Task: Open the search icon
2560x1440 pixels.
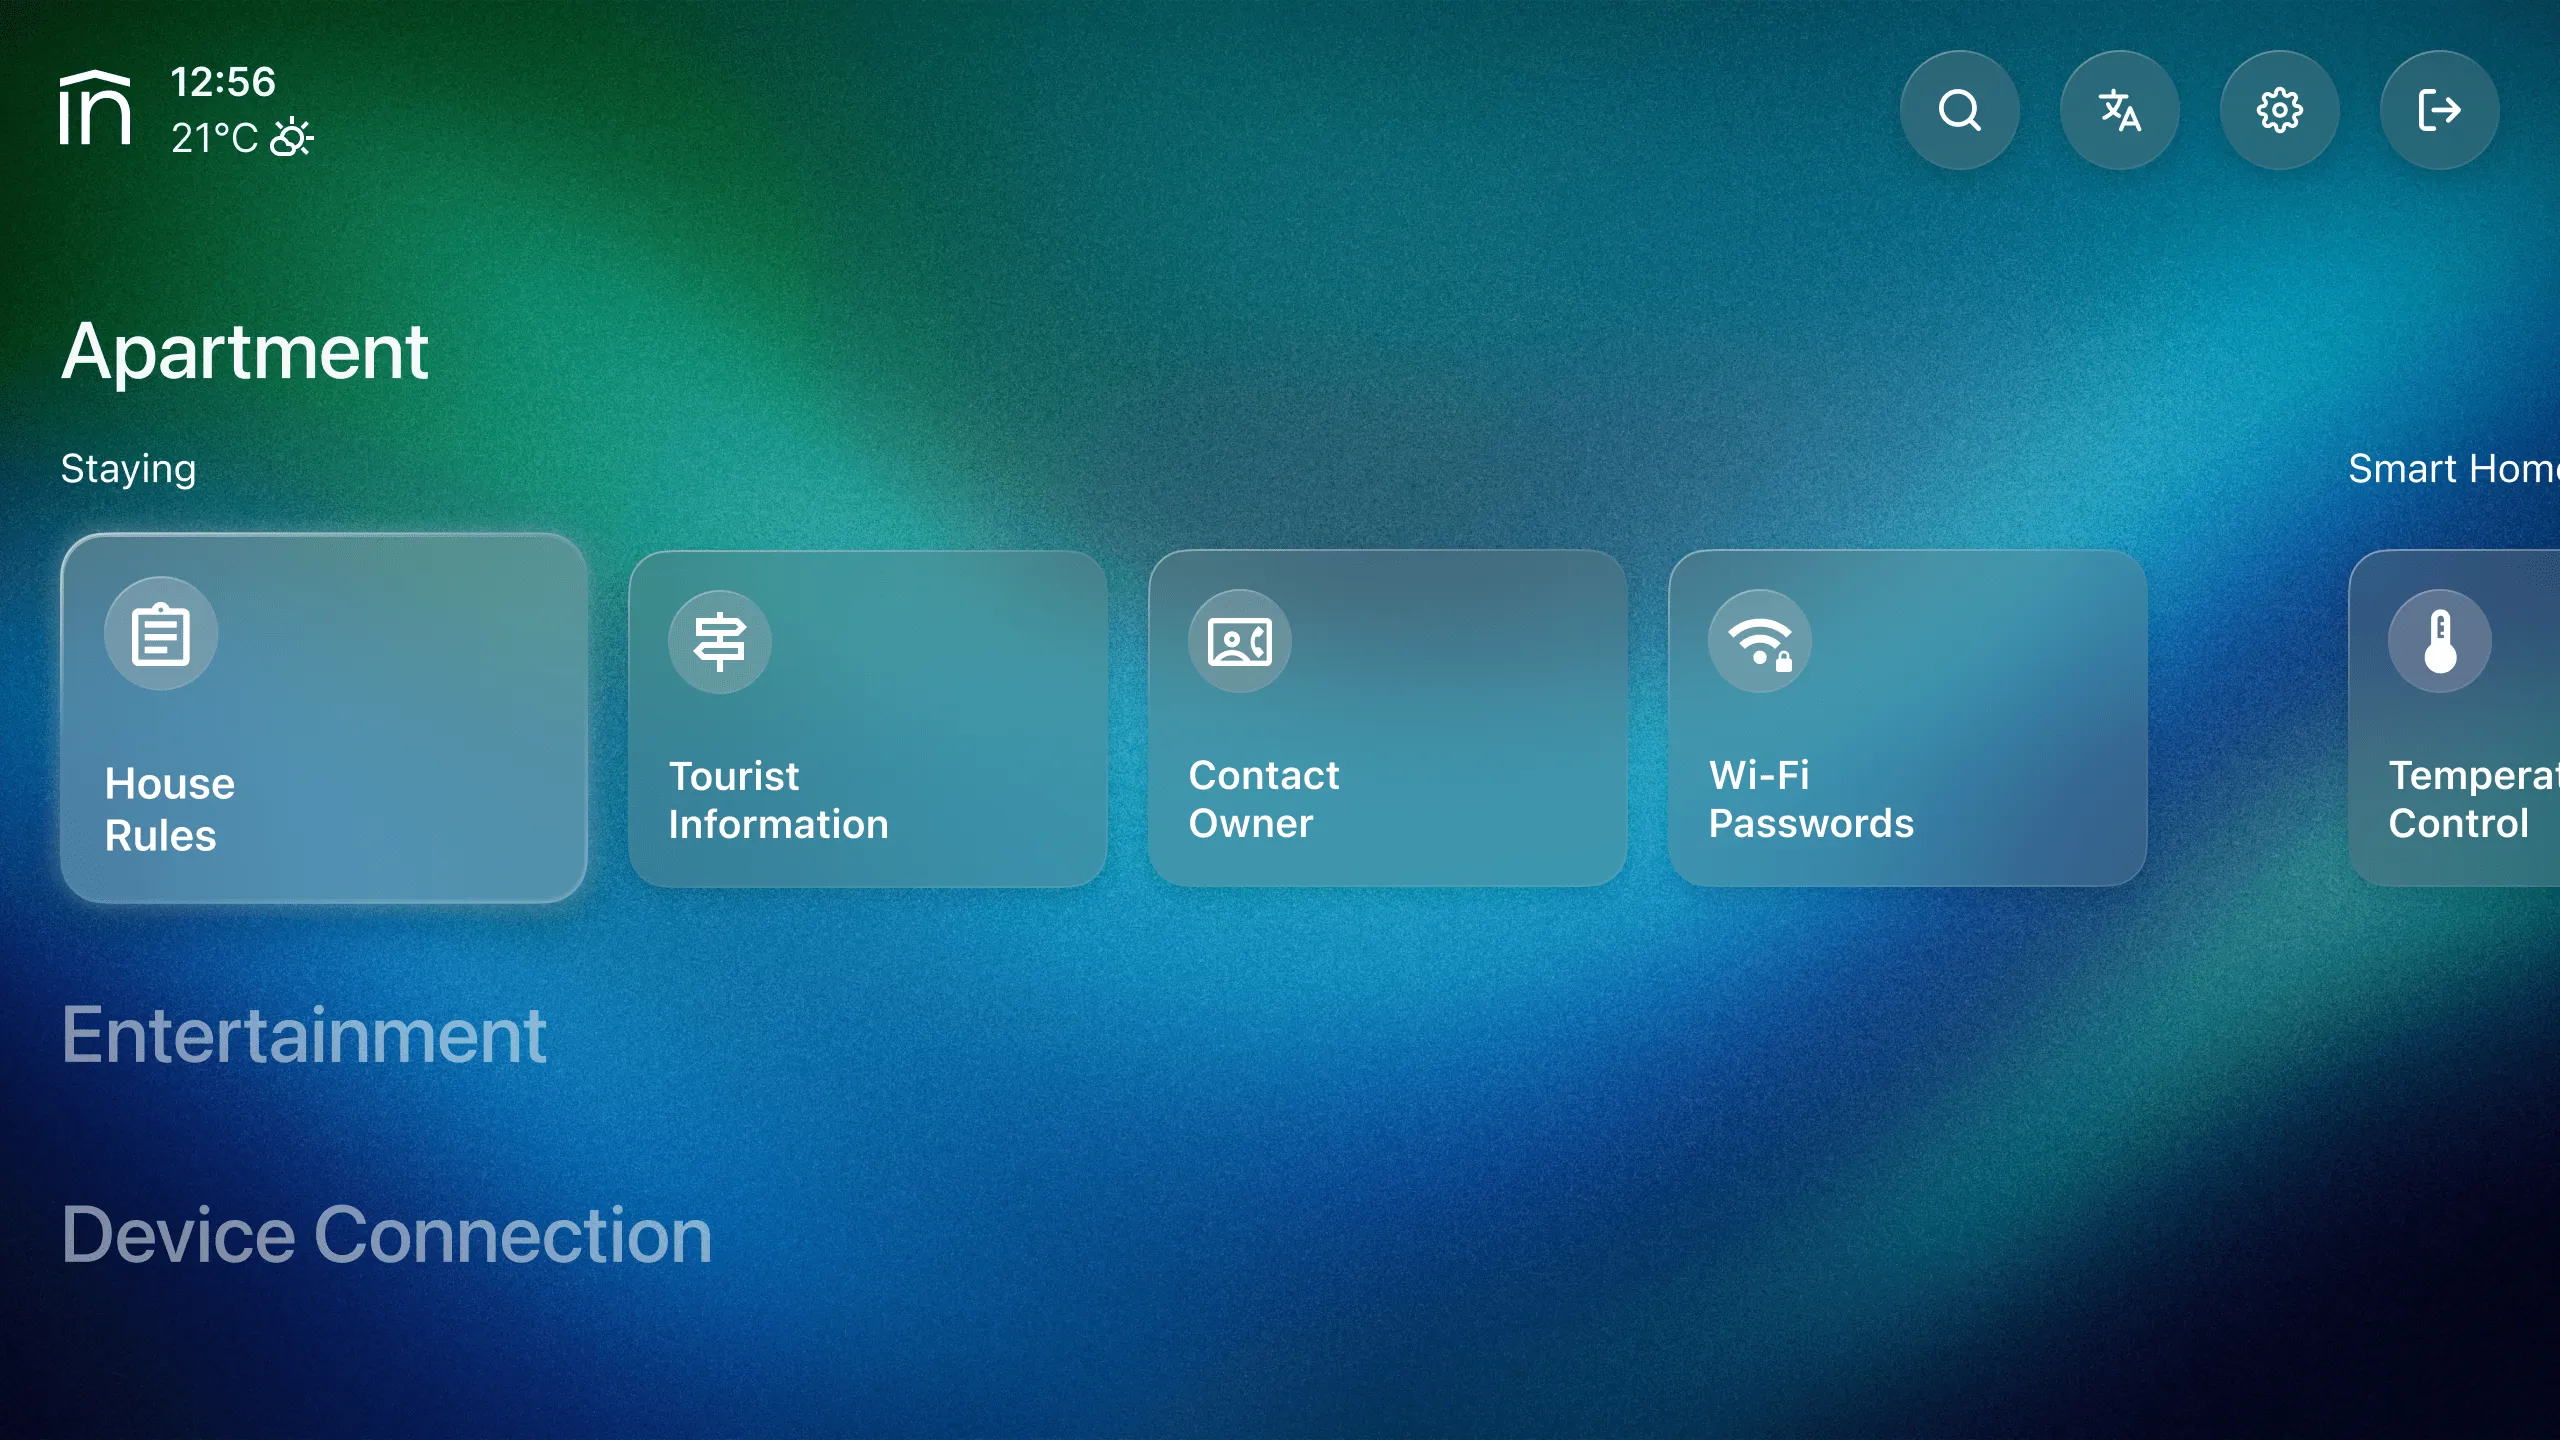Action: [x=1959, y=110]
